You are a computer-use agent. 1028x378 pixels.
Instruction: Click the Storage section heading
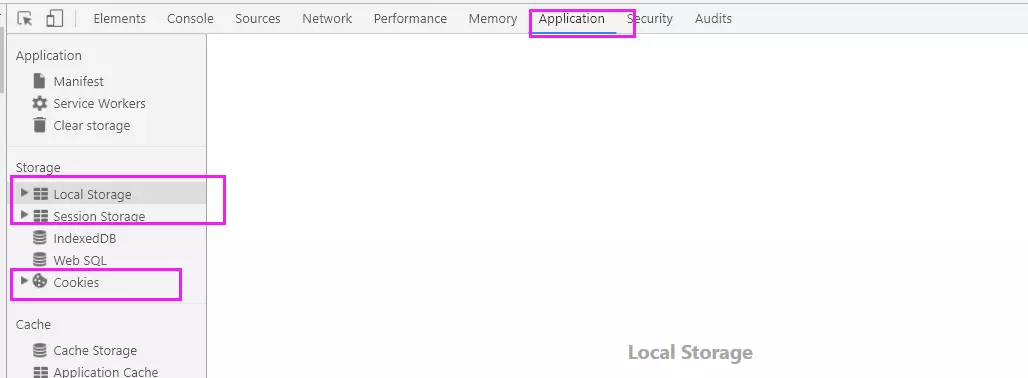coord(38,168)
